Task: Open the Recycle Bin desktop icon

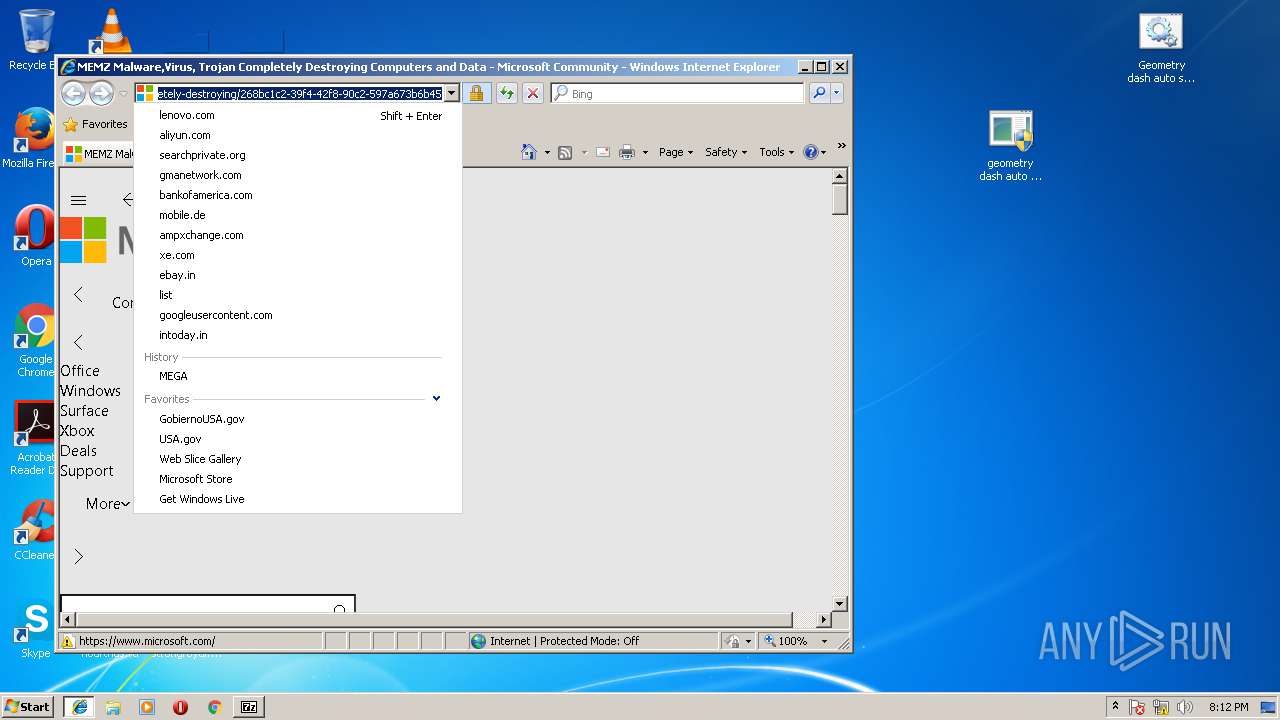Action: coord(35,40)
